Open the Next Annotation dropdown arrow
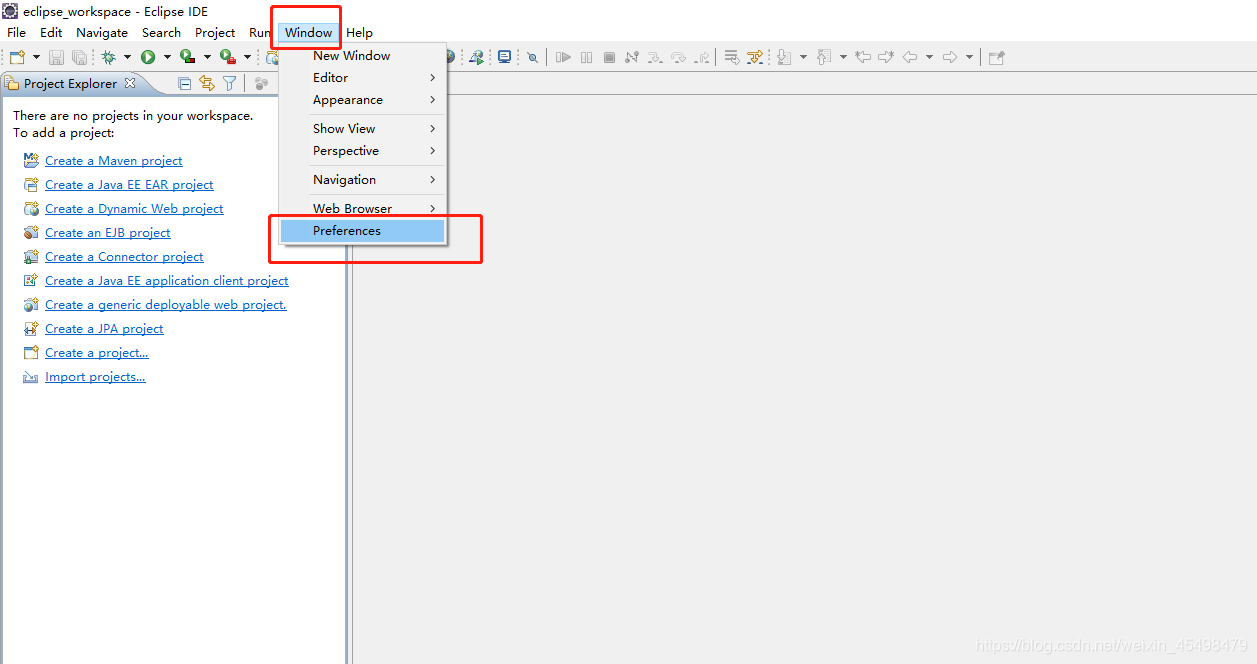 pyautogui.click(x=803, y=57)
